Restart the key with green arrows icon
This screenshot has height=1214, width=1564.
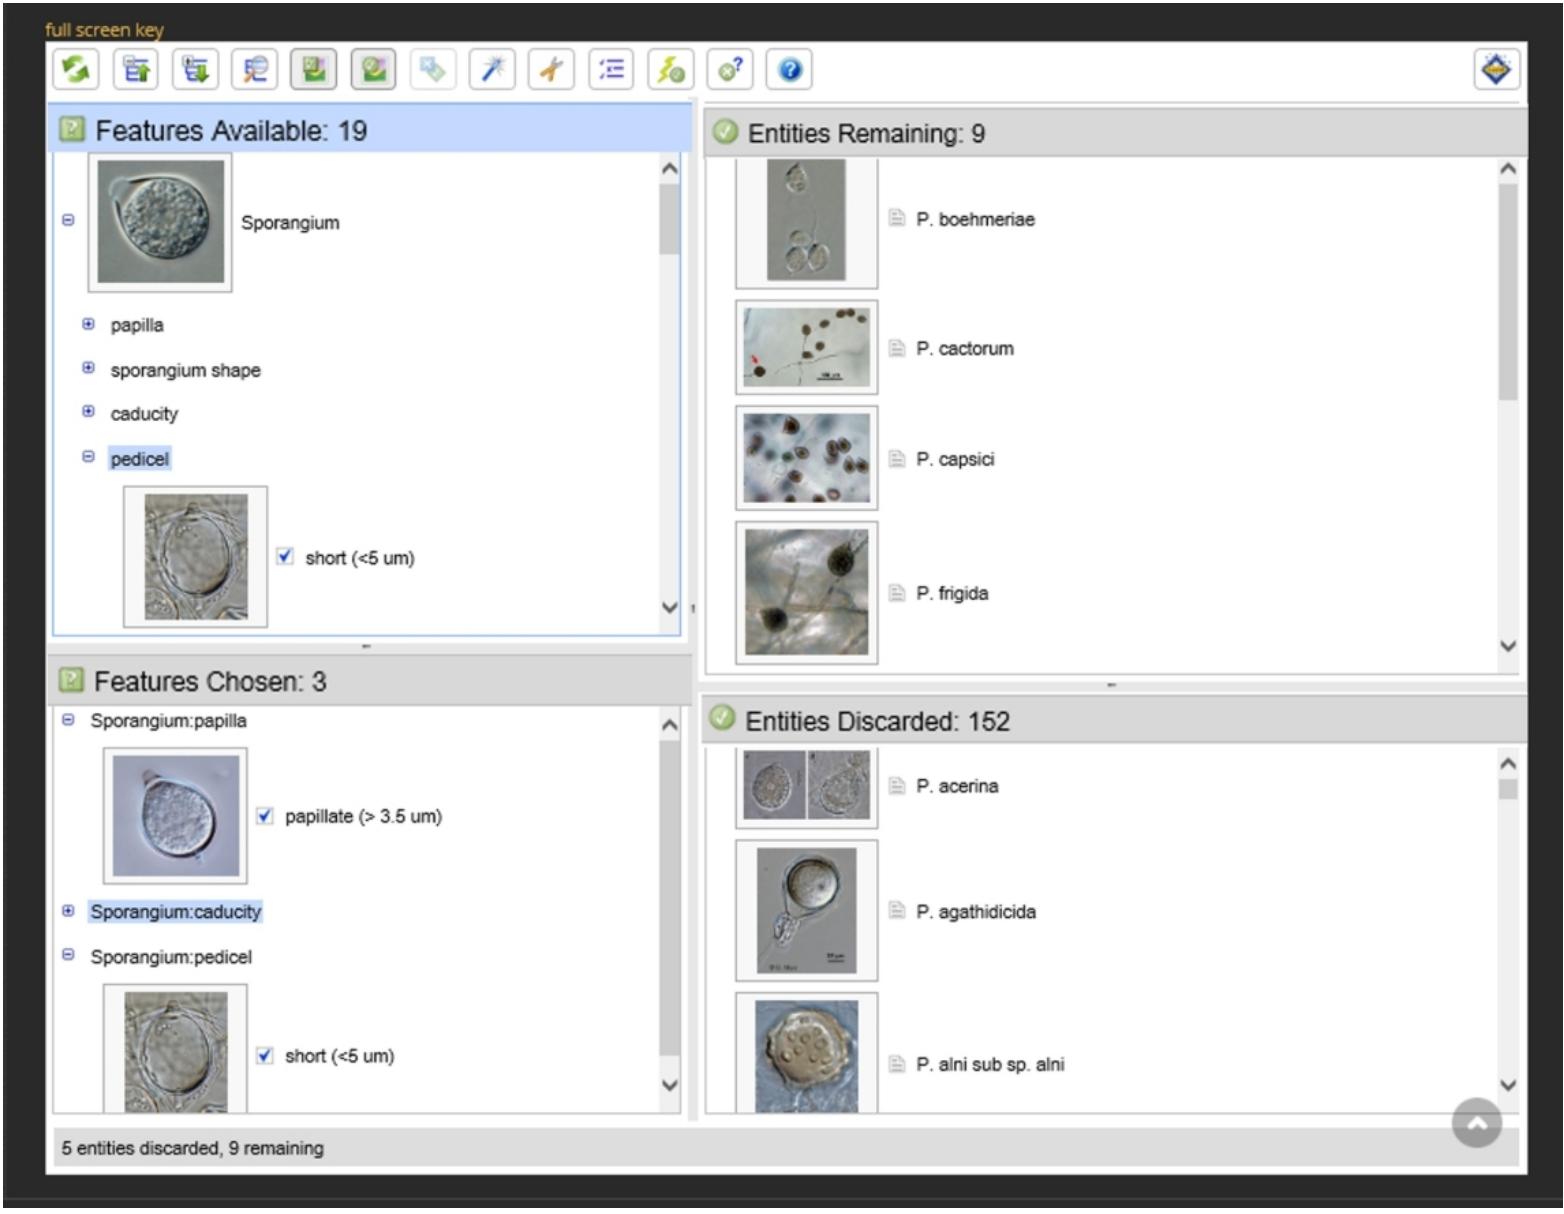[76, 69]
